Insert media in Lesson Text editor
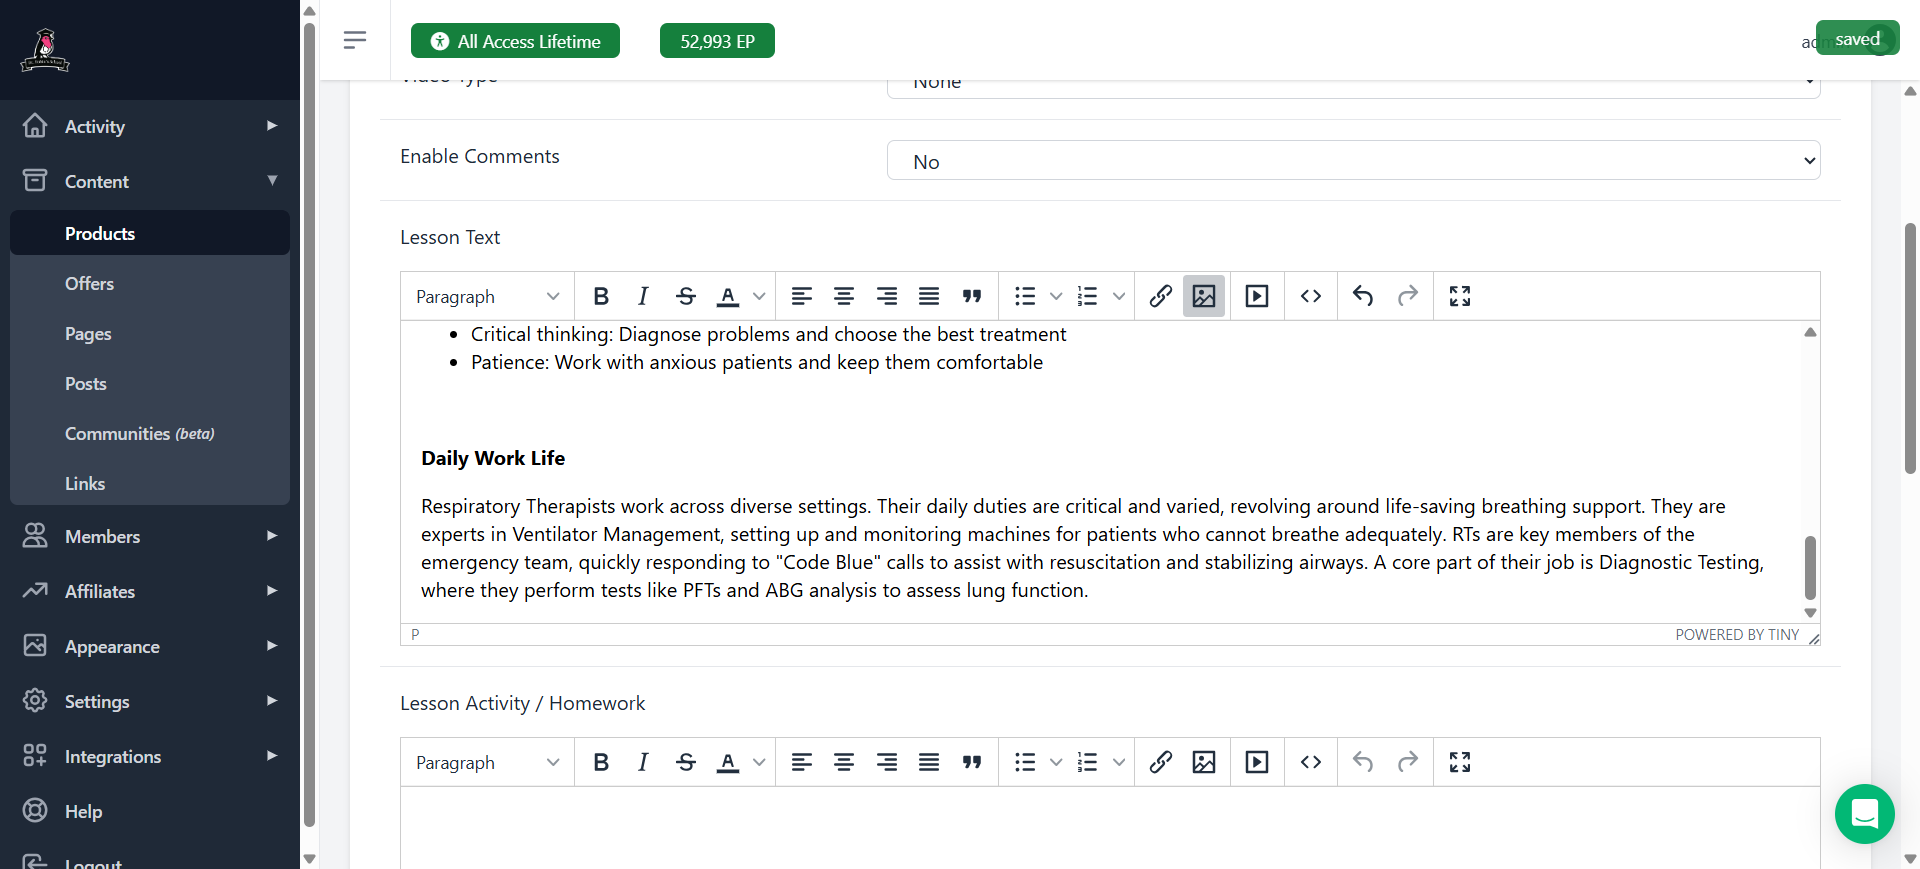The image size is (1920, 869). pos(1257,296)
